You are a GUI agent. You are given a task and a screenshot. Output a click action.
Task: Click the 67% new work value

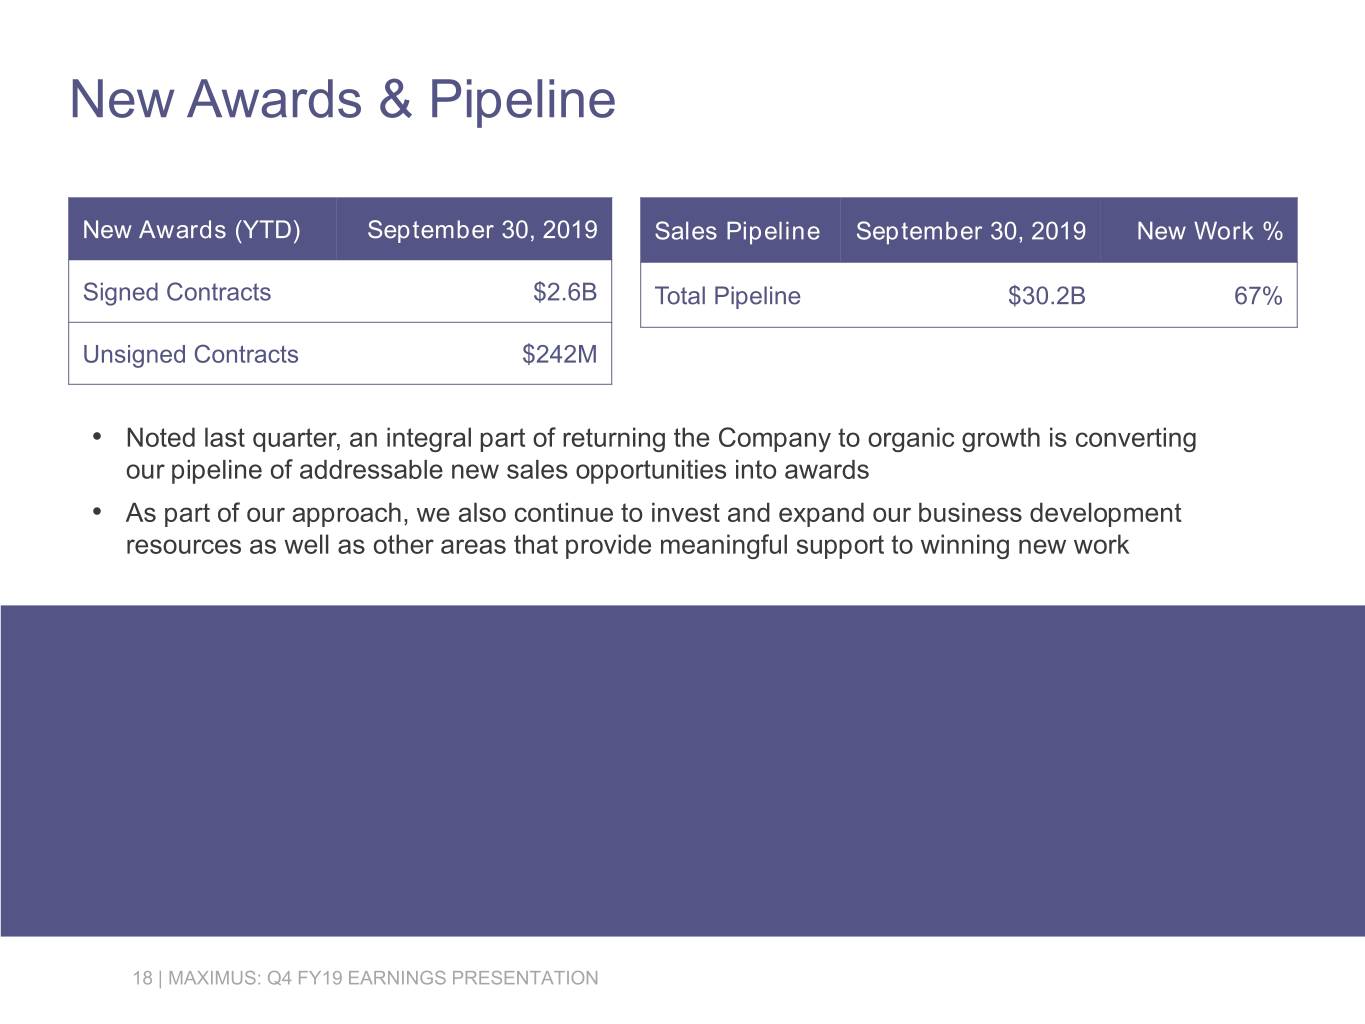click(x=1258, y=296)
